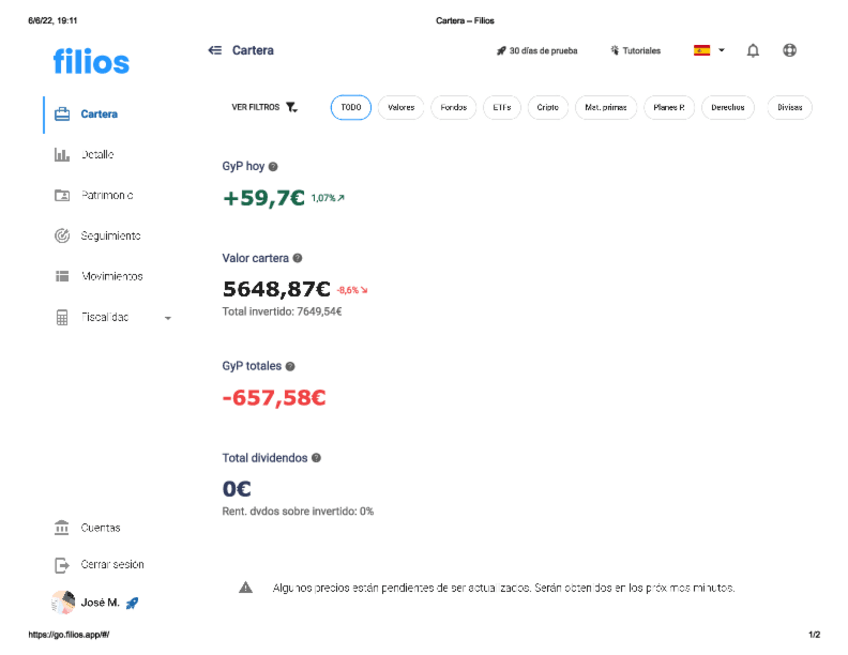The width and height of the screenshot is (848, 655).
Task: Click the 1,07% daily change indicator
Action: (328, 198)
